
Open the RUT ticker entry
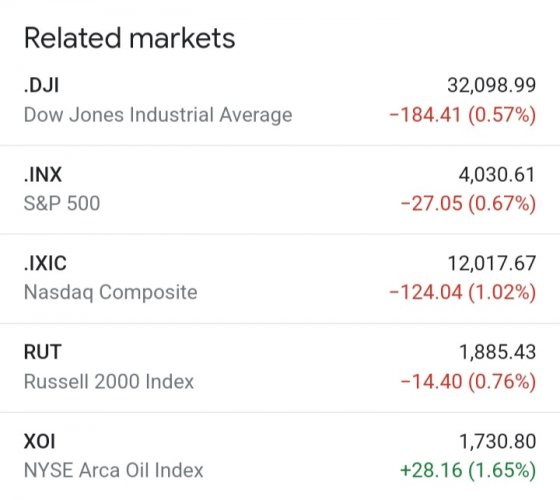click(42, 352)
